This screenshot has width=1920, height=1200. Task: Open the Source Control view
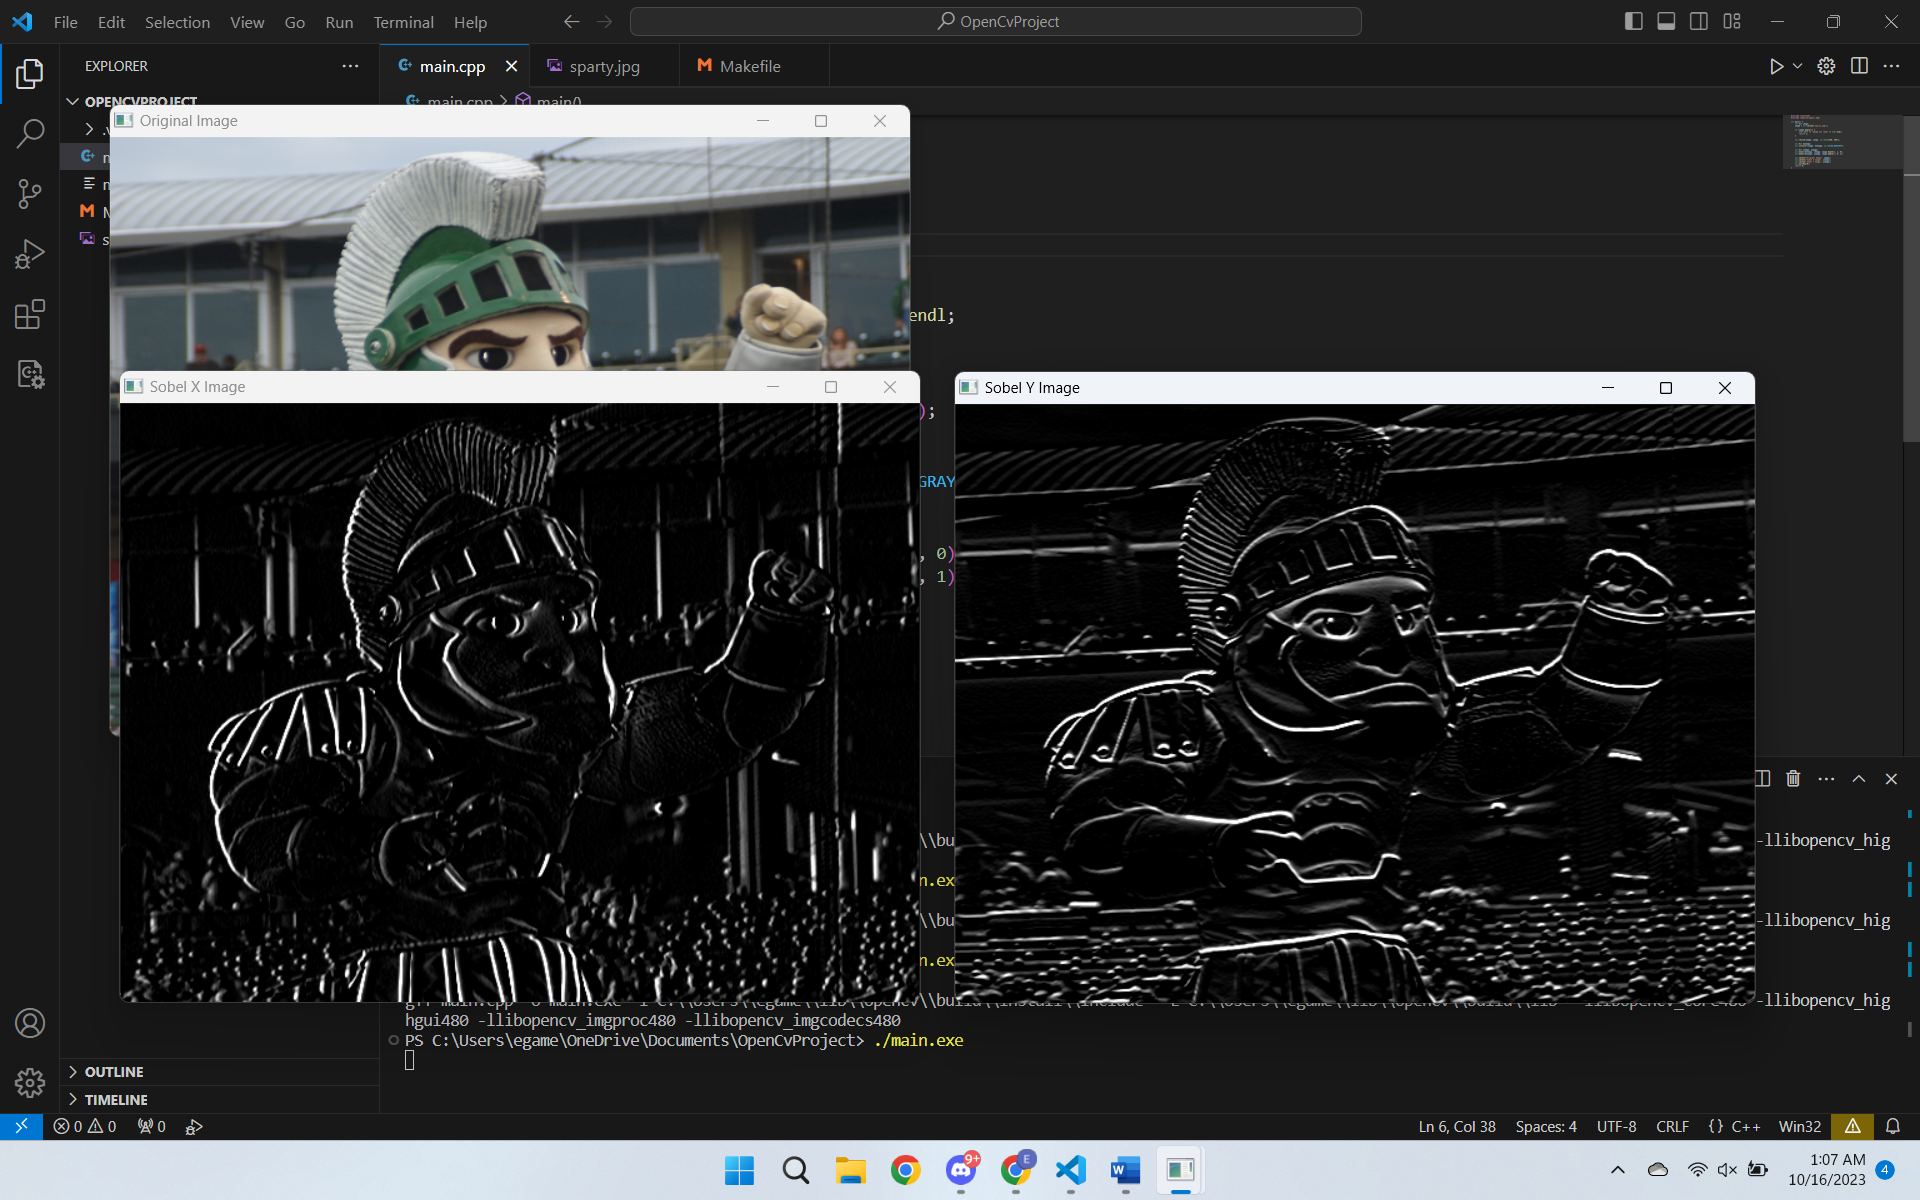point(30,194)
